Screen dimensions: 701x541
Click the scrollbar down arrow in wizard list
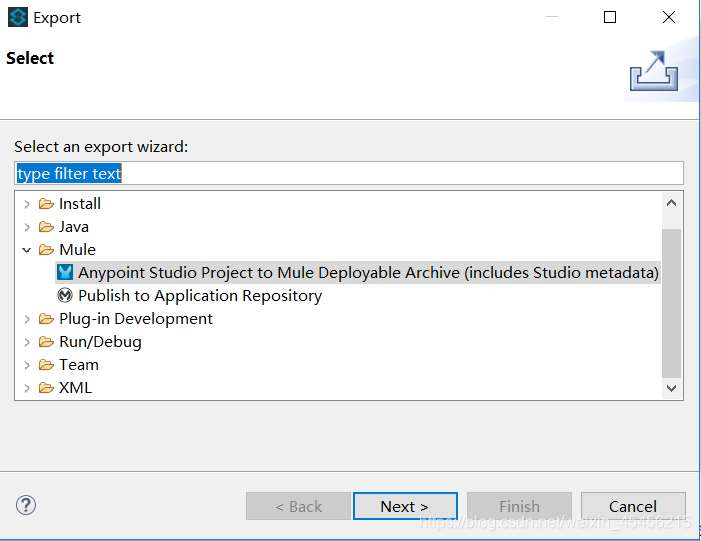671,388
